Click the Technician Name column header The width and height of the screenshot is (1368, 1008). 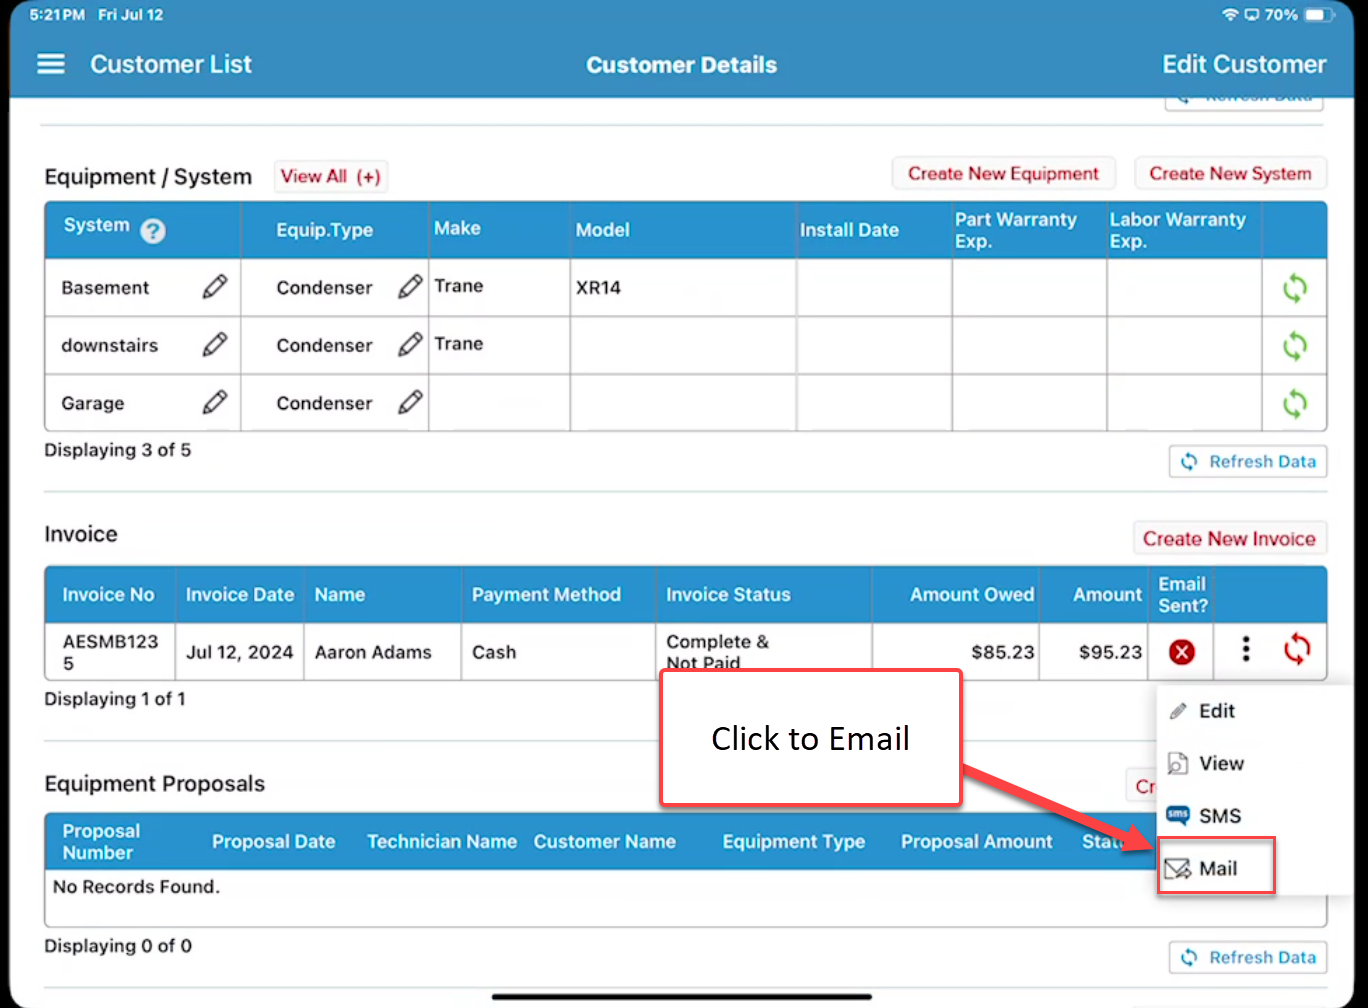(442, 842)
